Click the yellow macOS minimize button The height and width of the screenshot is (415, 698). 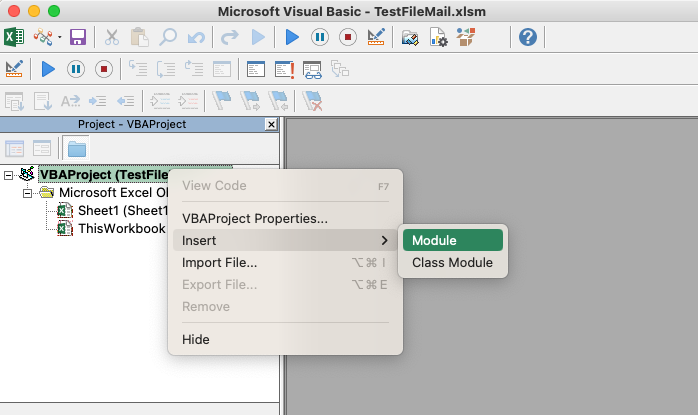click(x=34, y=11)
